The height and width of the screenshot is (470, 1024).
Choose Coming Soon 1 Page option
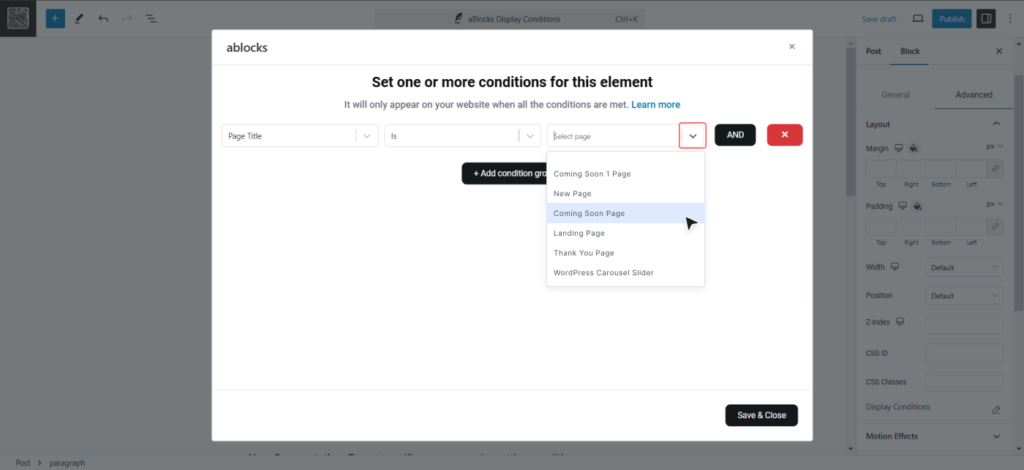point(626,174)
